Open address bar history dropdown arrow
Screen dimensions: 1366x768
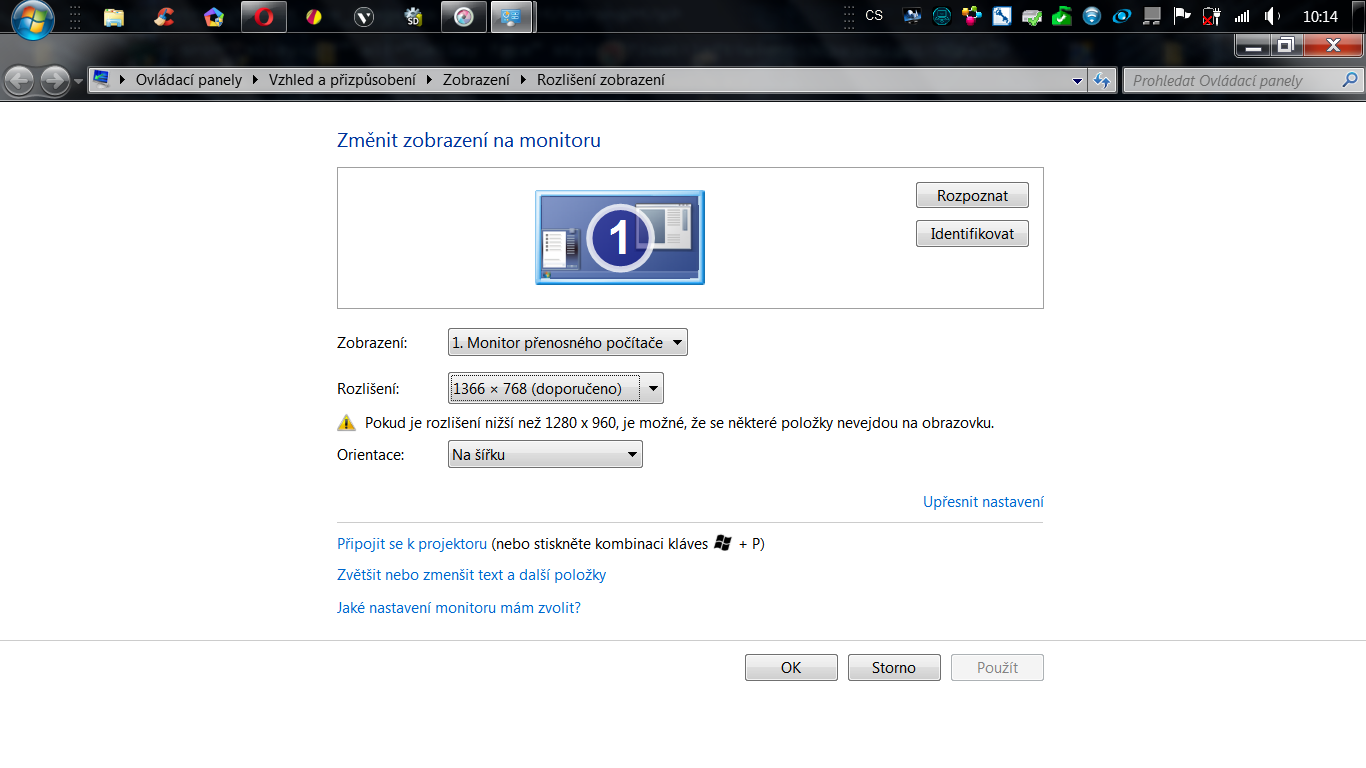(1077, 80)
